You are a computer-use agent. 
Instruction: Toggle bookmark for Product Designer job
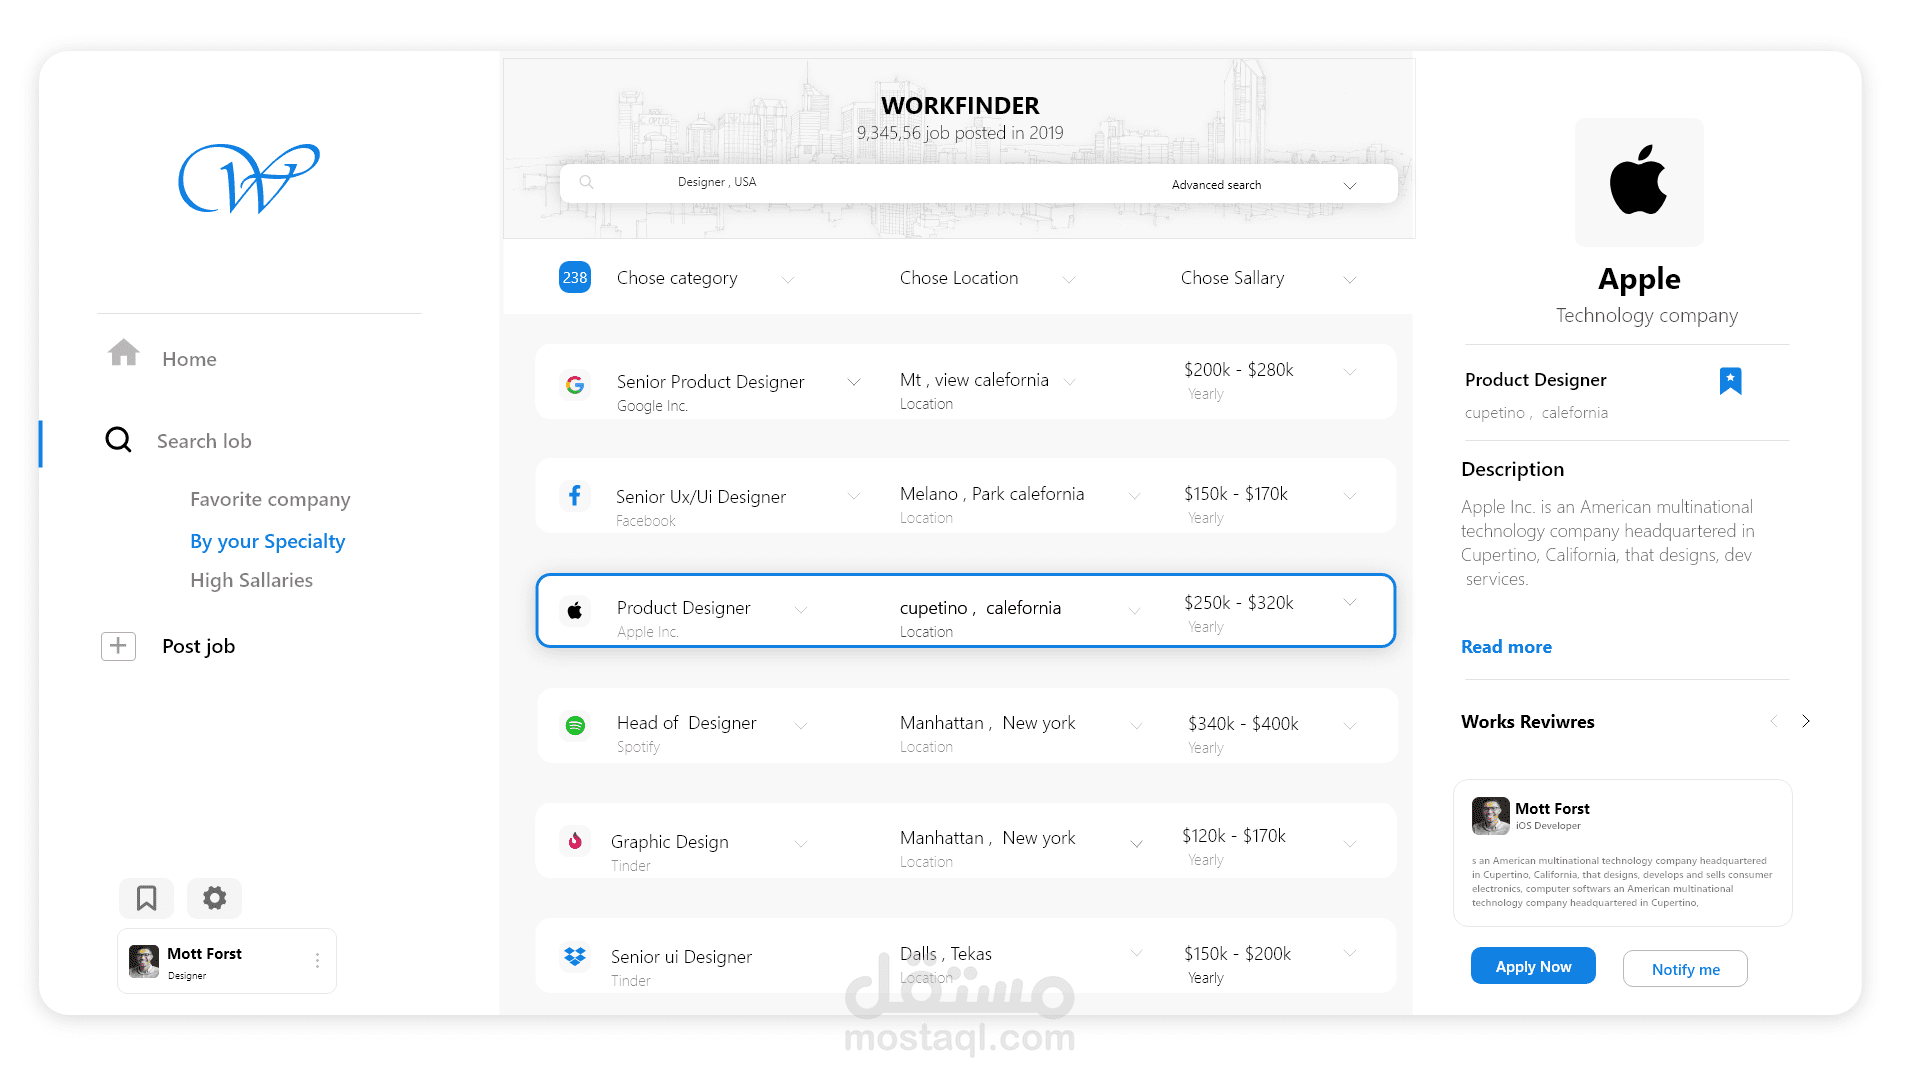click(1731, 380)
